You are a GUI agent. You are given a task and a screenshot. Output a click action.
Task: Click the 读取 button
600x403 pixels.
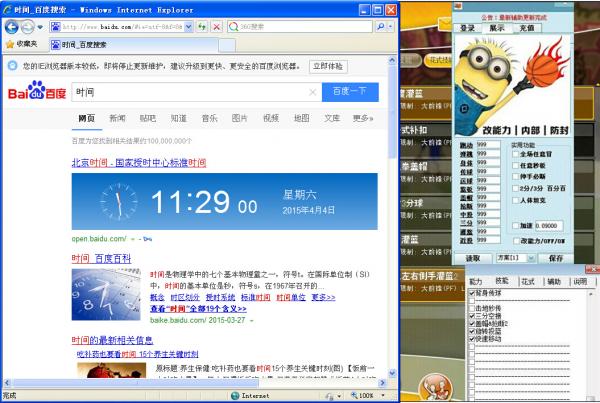point(473,258)
